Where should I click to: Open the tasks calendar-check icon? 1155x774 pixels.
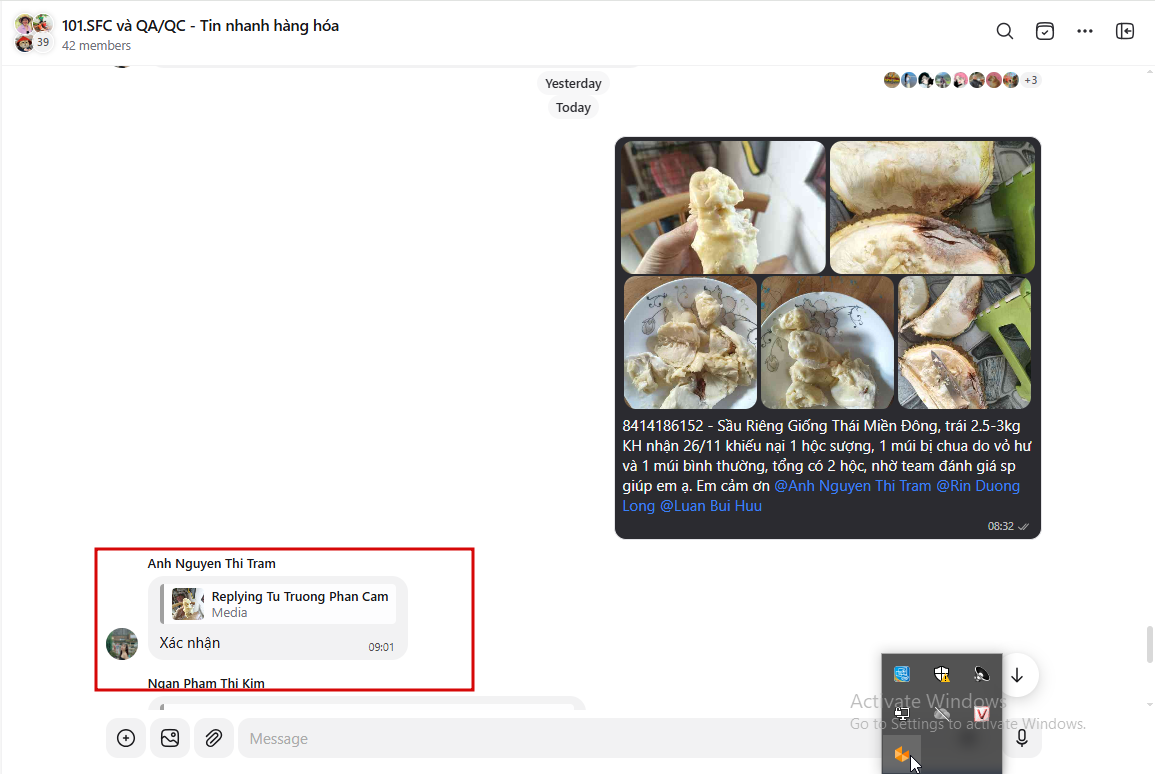tap(1045, 31)
